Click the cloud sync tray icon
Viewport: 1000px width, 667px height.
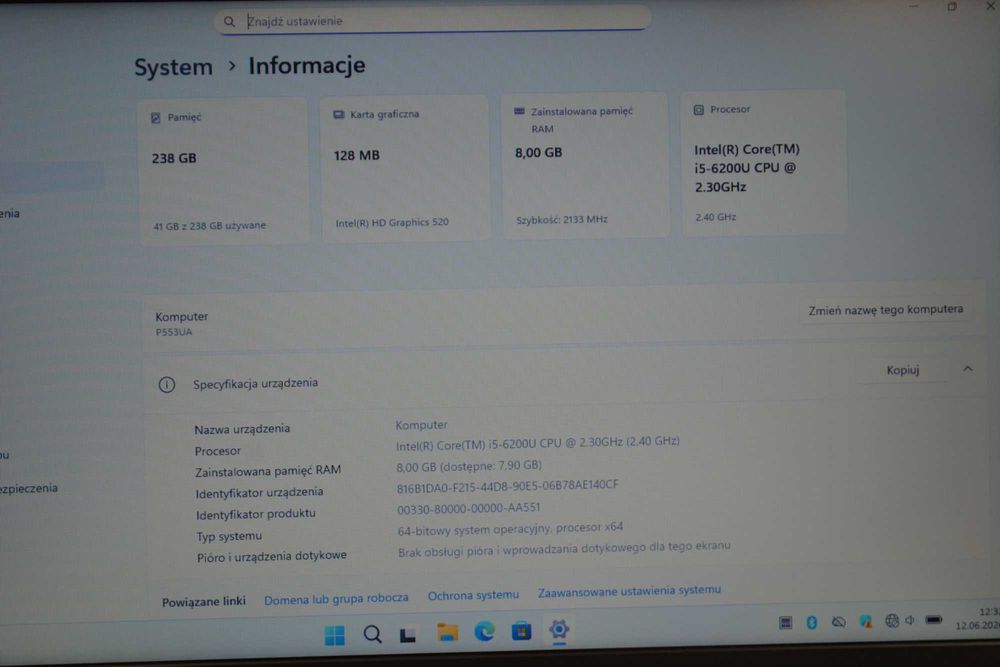click(839, 622)
